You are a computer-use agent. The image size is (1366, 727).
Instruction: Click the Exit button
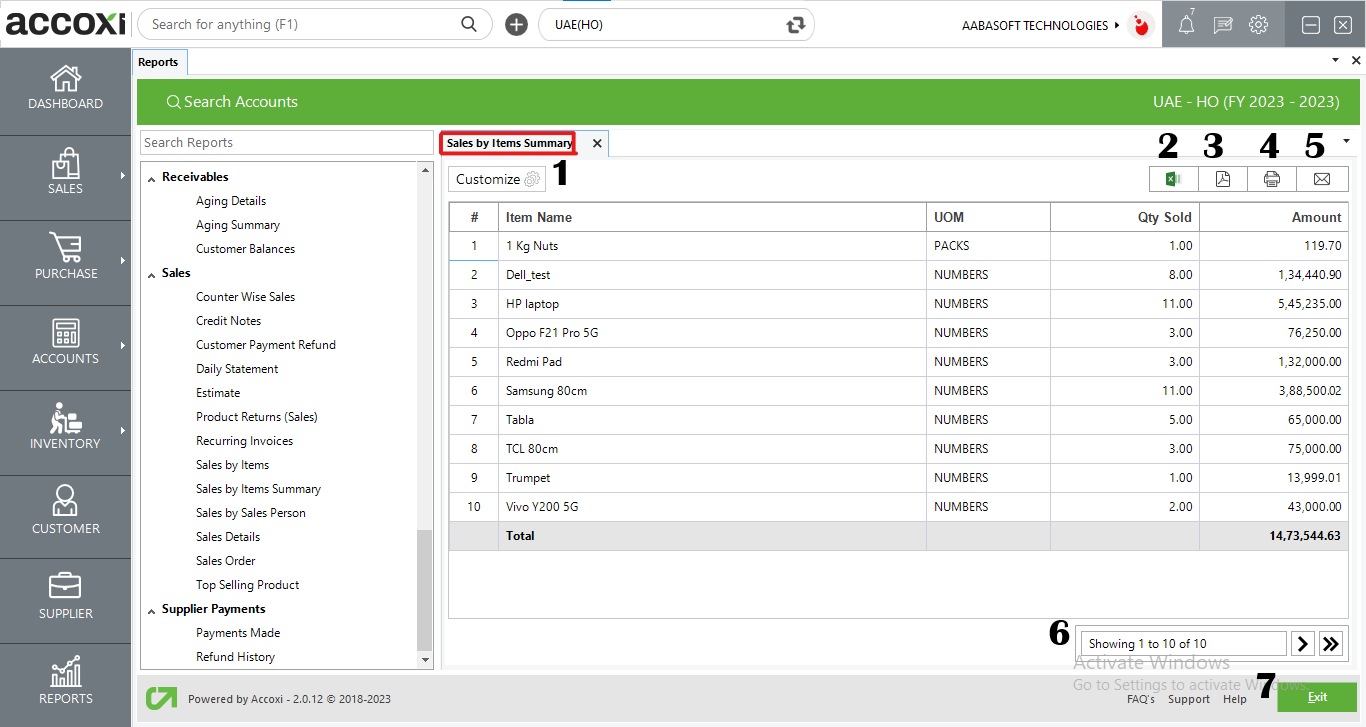coord(1317,697)
